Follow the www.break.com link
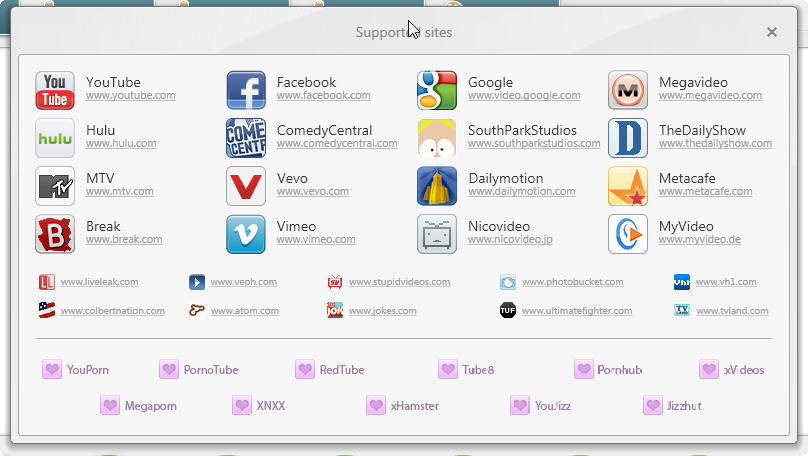The height and width of the screenshot is (456, 808). 124,240
